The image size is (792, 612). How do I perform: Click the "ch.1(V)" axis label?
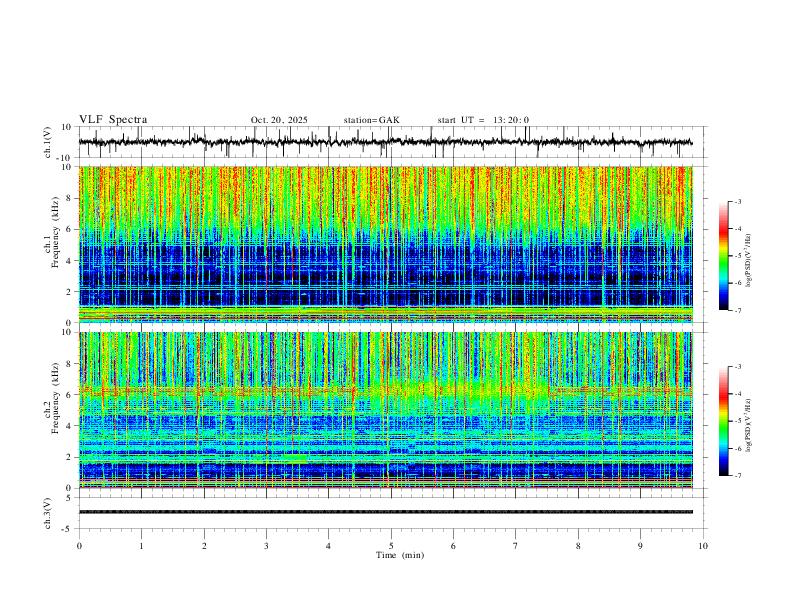tap(48, 142)
